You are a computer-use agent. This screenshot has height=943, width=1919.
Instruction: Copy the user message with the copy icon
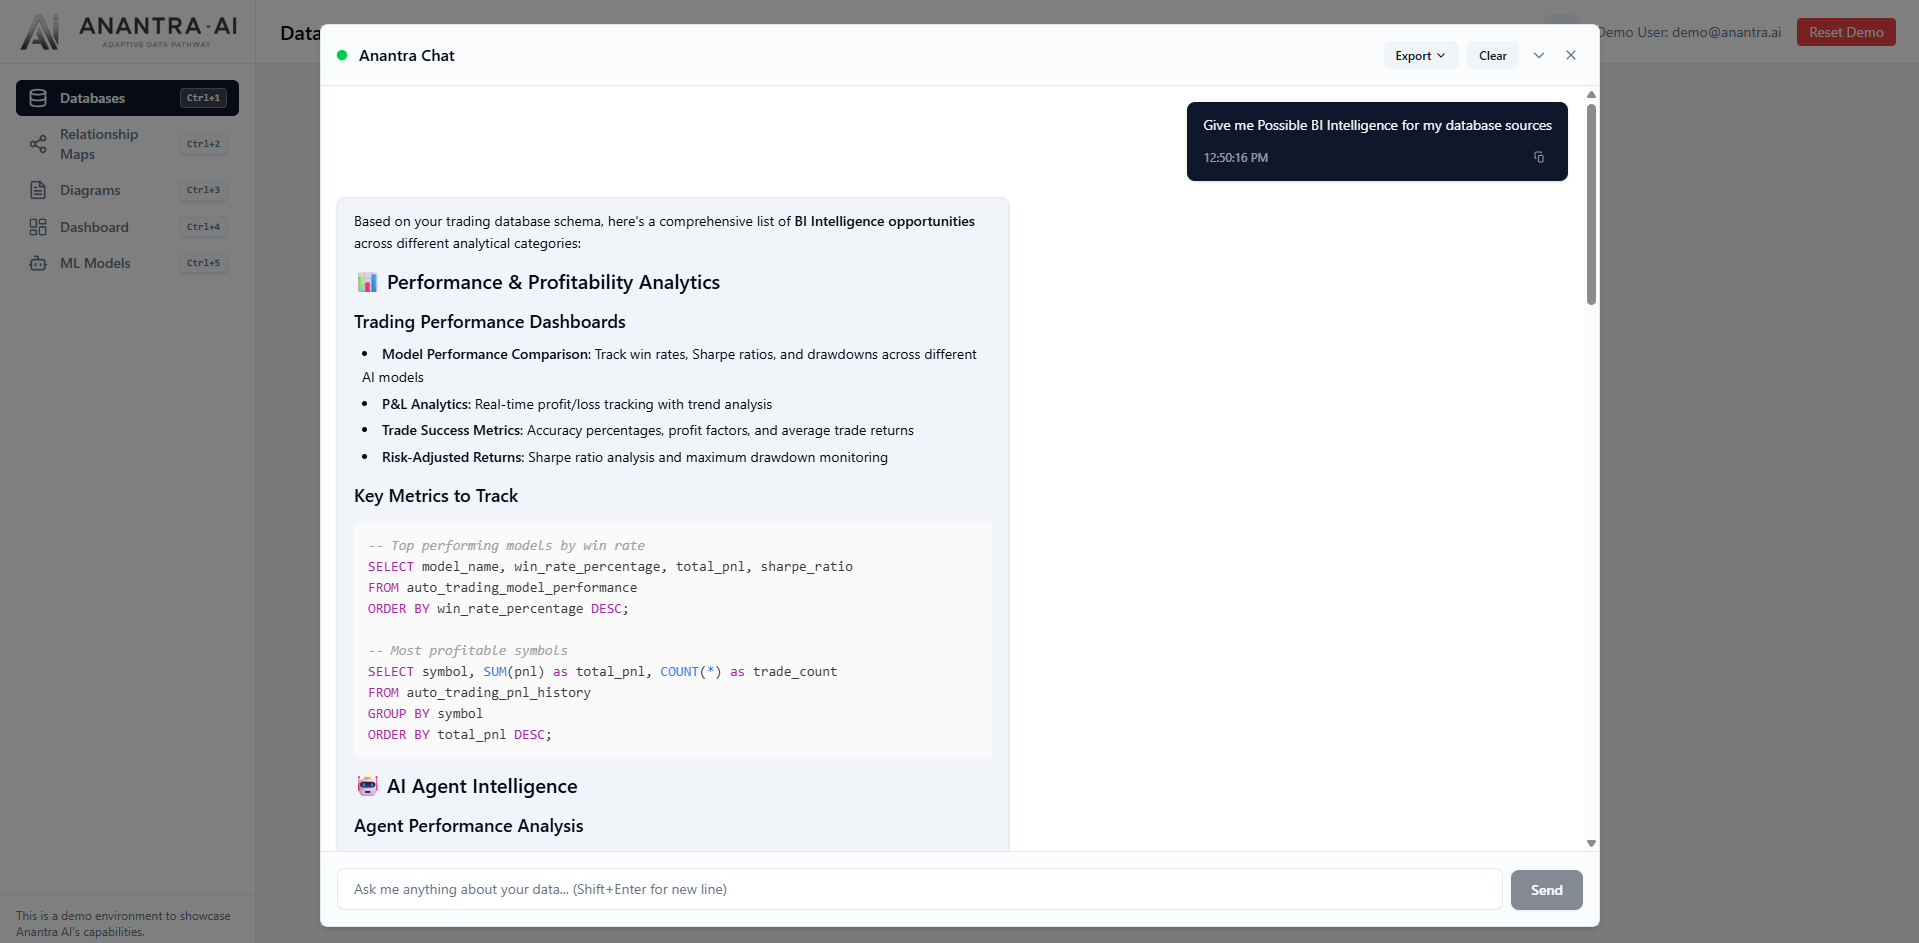click(1539, 157)
